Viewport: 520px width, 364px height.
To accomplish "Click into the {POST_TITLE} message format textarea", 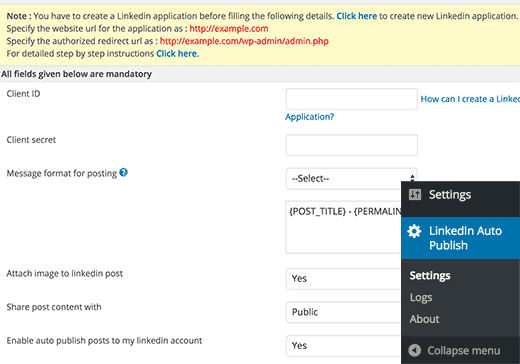I will point(343,227).
